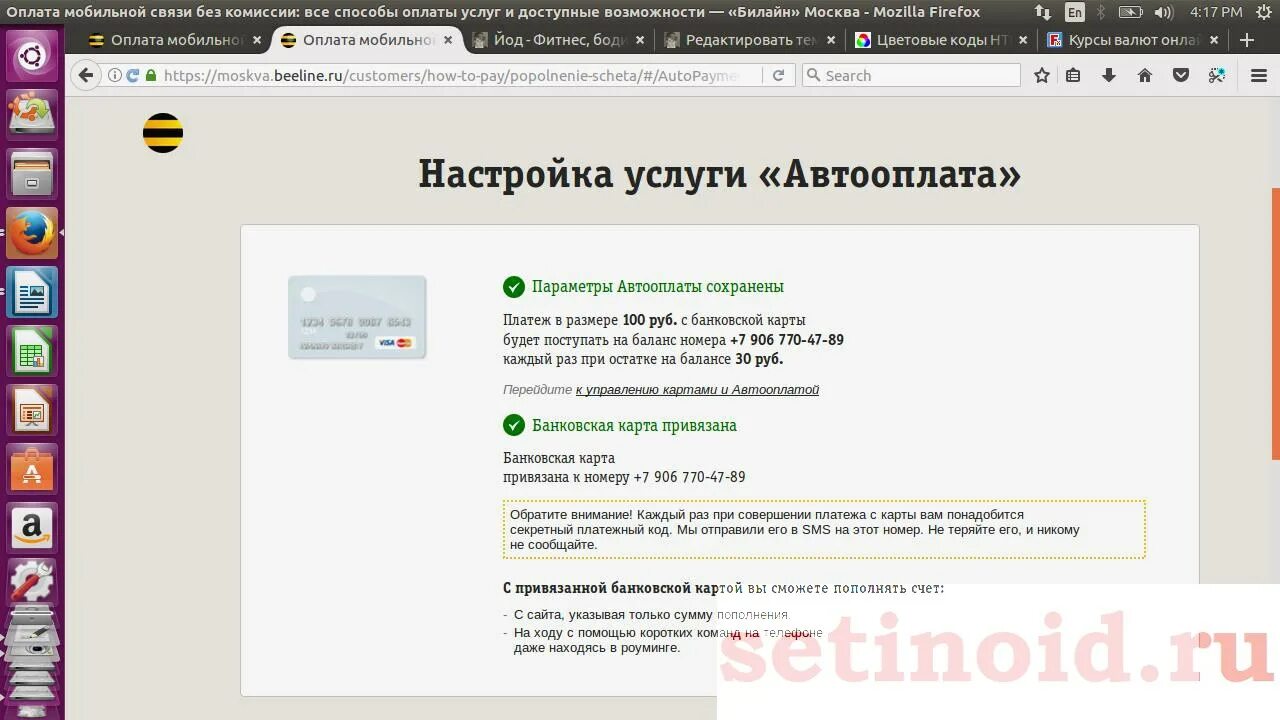This screenshot has width=1280, height=720.
Task: Click the '100 руб.' payment amount
Action: click(x=649, y=320)
